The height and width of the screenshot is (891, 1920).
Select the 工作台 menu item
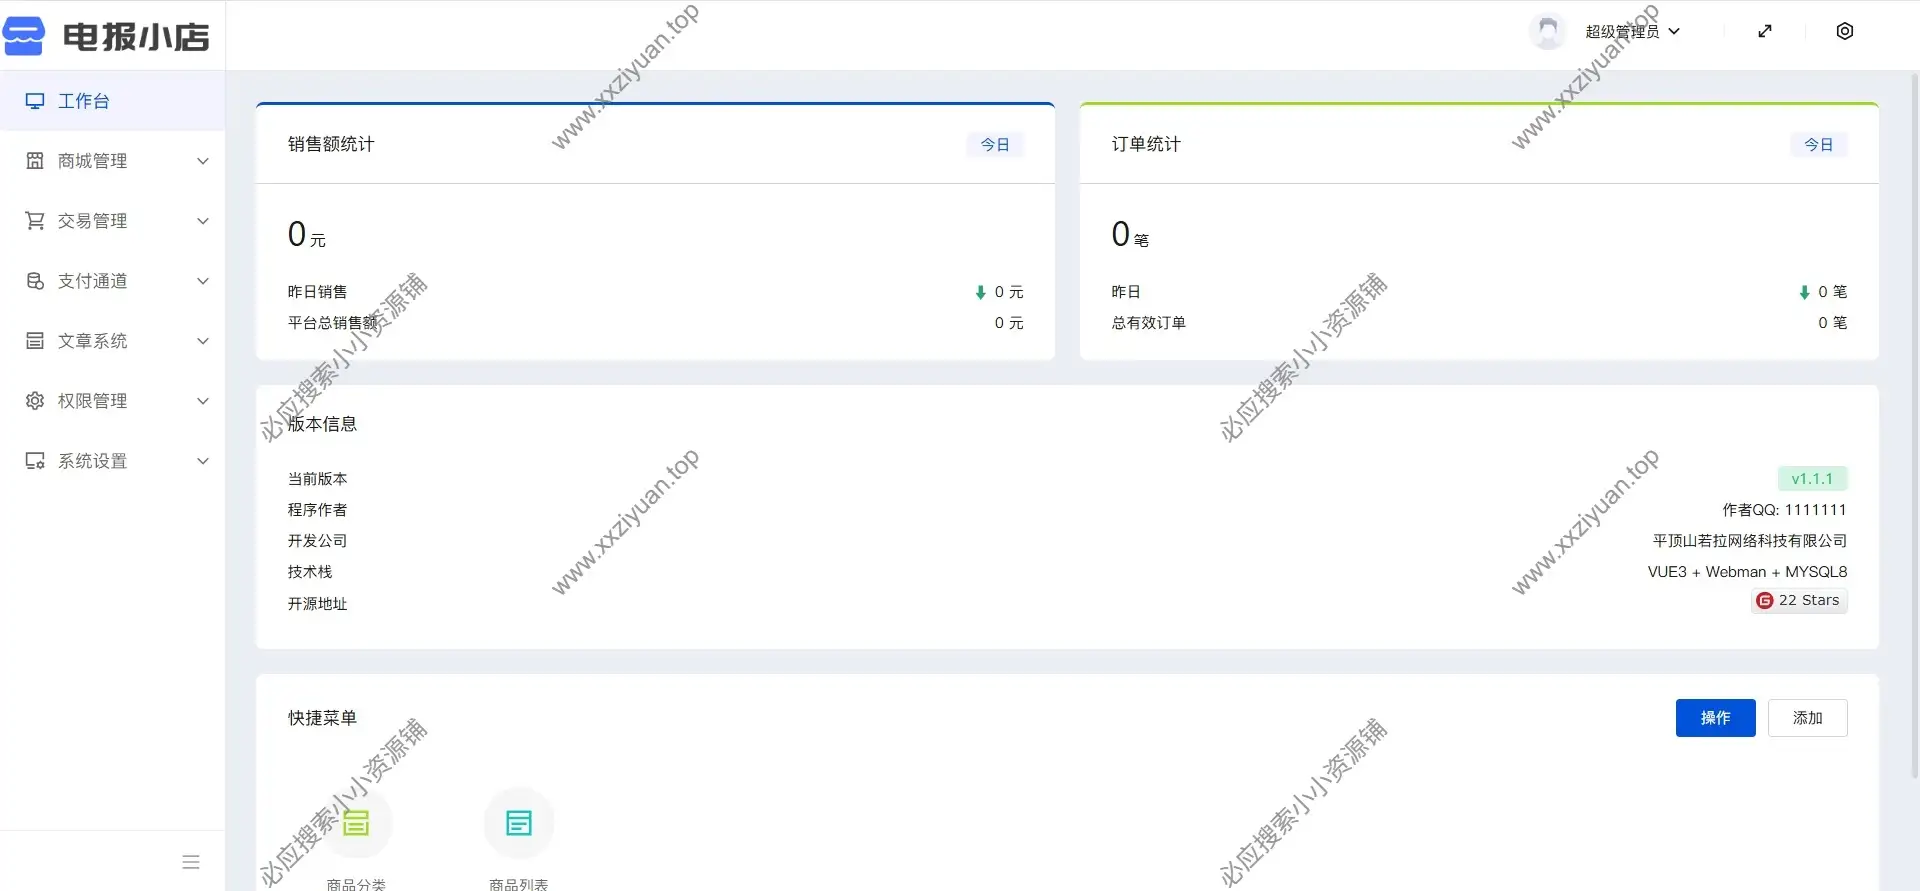[84, 101]
